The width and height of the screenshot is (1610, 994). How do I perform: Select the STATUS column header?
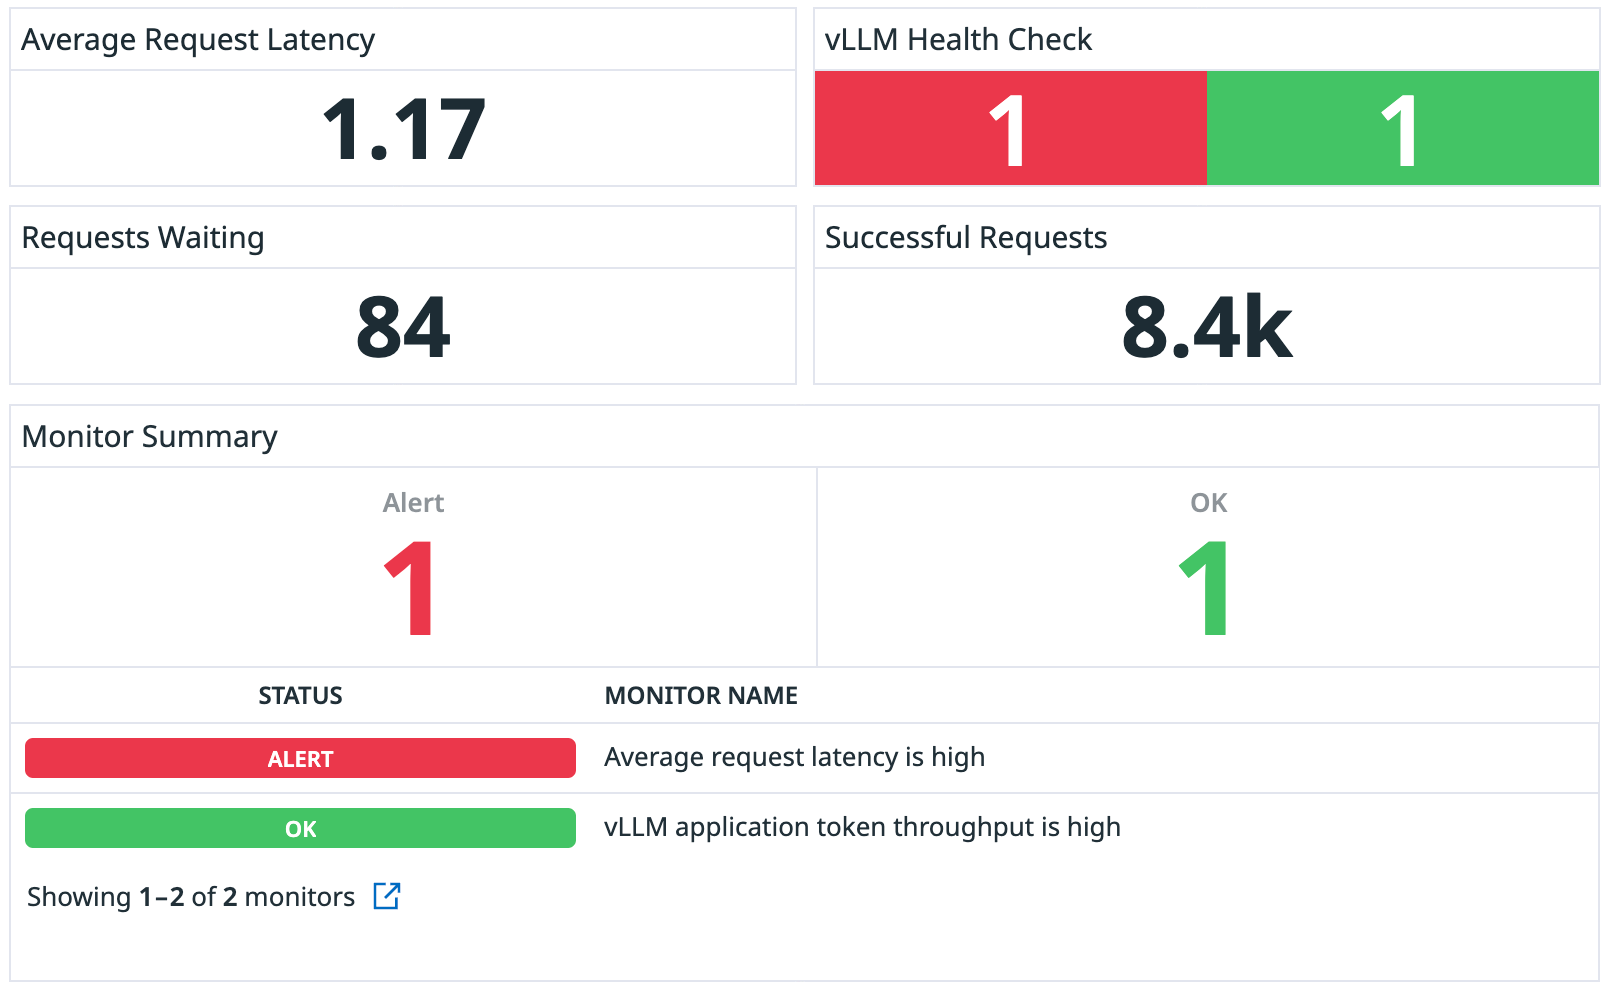(x=300, y=695)
